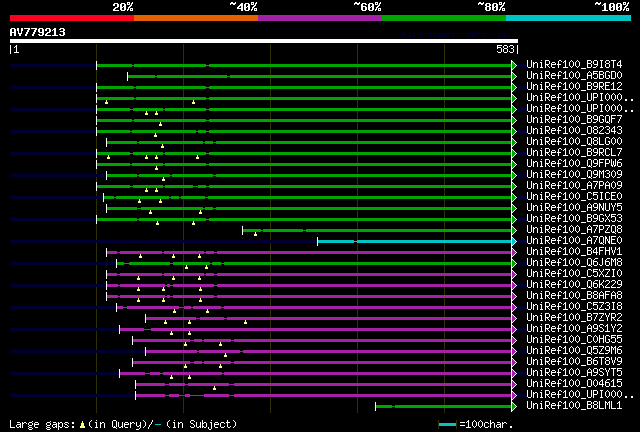Select the UniRef100_Q5Z9M6 label
Viewport: 640px width, 432px height.
[574, 351]
